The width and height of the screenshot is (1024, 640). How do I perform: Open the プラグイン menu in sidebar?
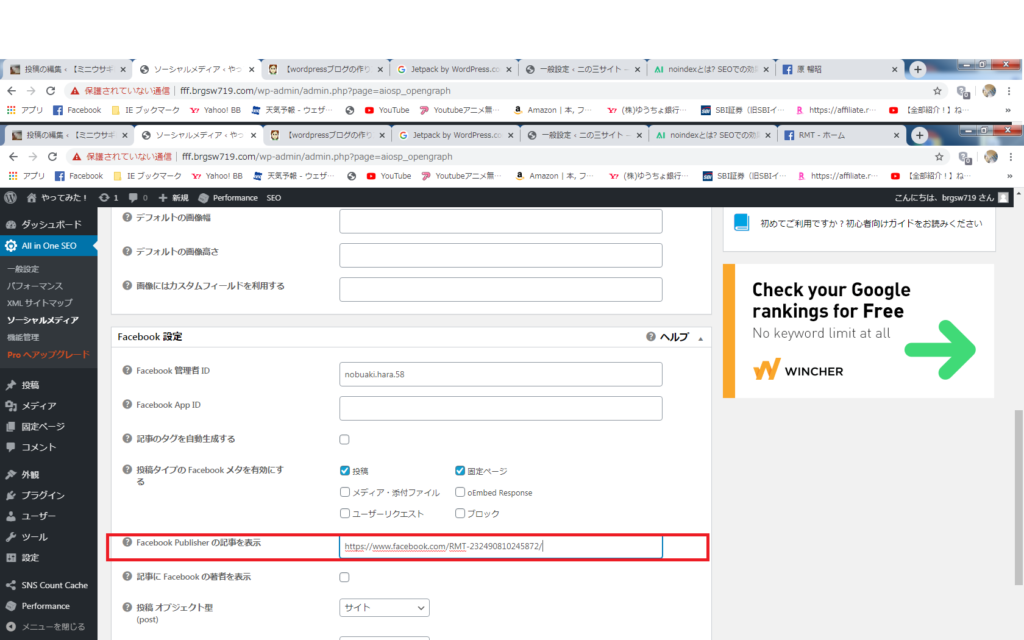pyautogui.click(x=43, y=495)
